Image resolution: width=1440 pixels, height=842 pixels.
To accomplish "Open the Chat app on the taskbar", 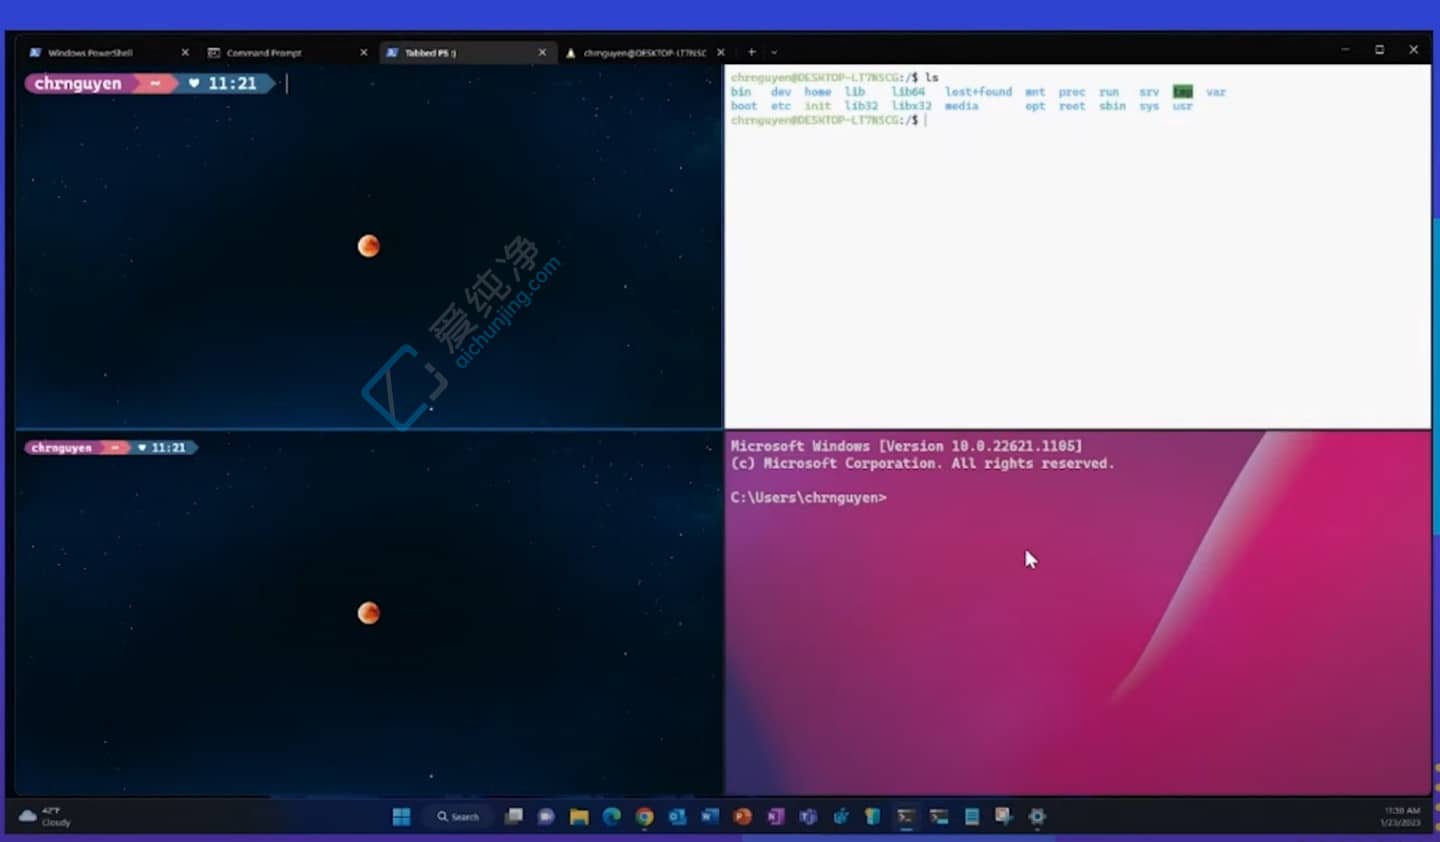I will coord(546,817).
